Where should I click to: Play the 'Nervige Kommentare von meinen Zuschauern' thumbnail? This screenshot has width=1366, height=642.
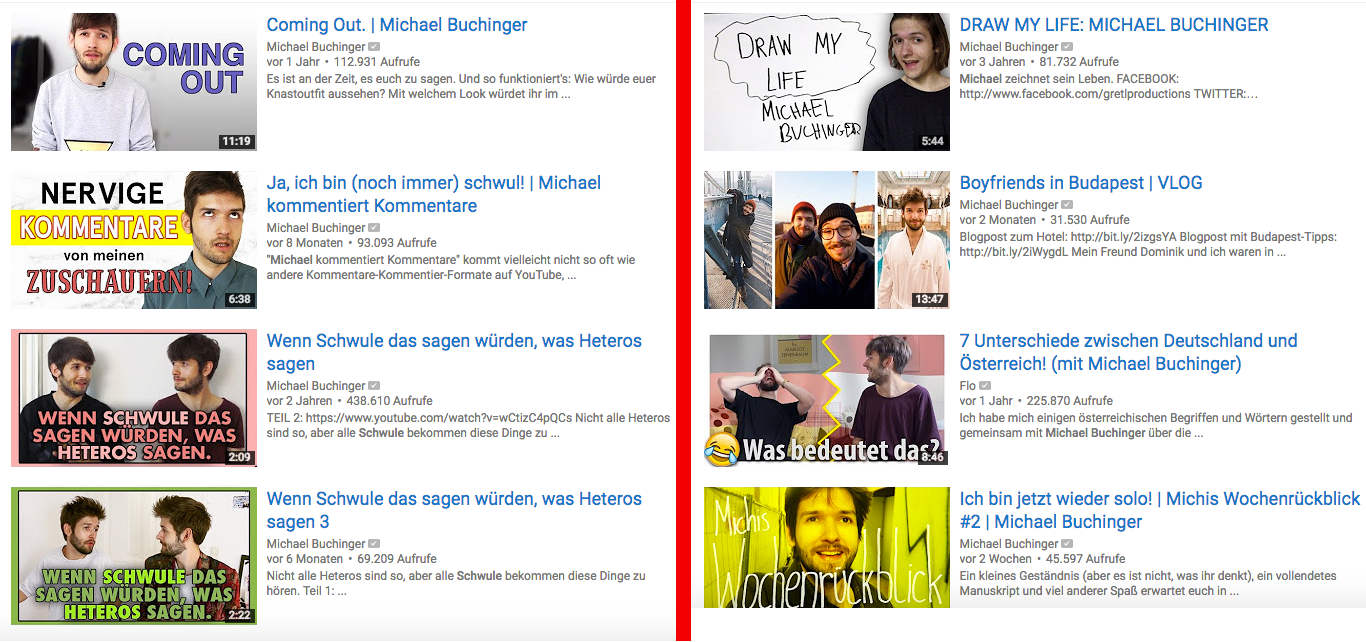tap(133, 240)
